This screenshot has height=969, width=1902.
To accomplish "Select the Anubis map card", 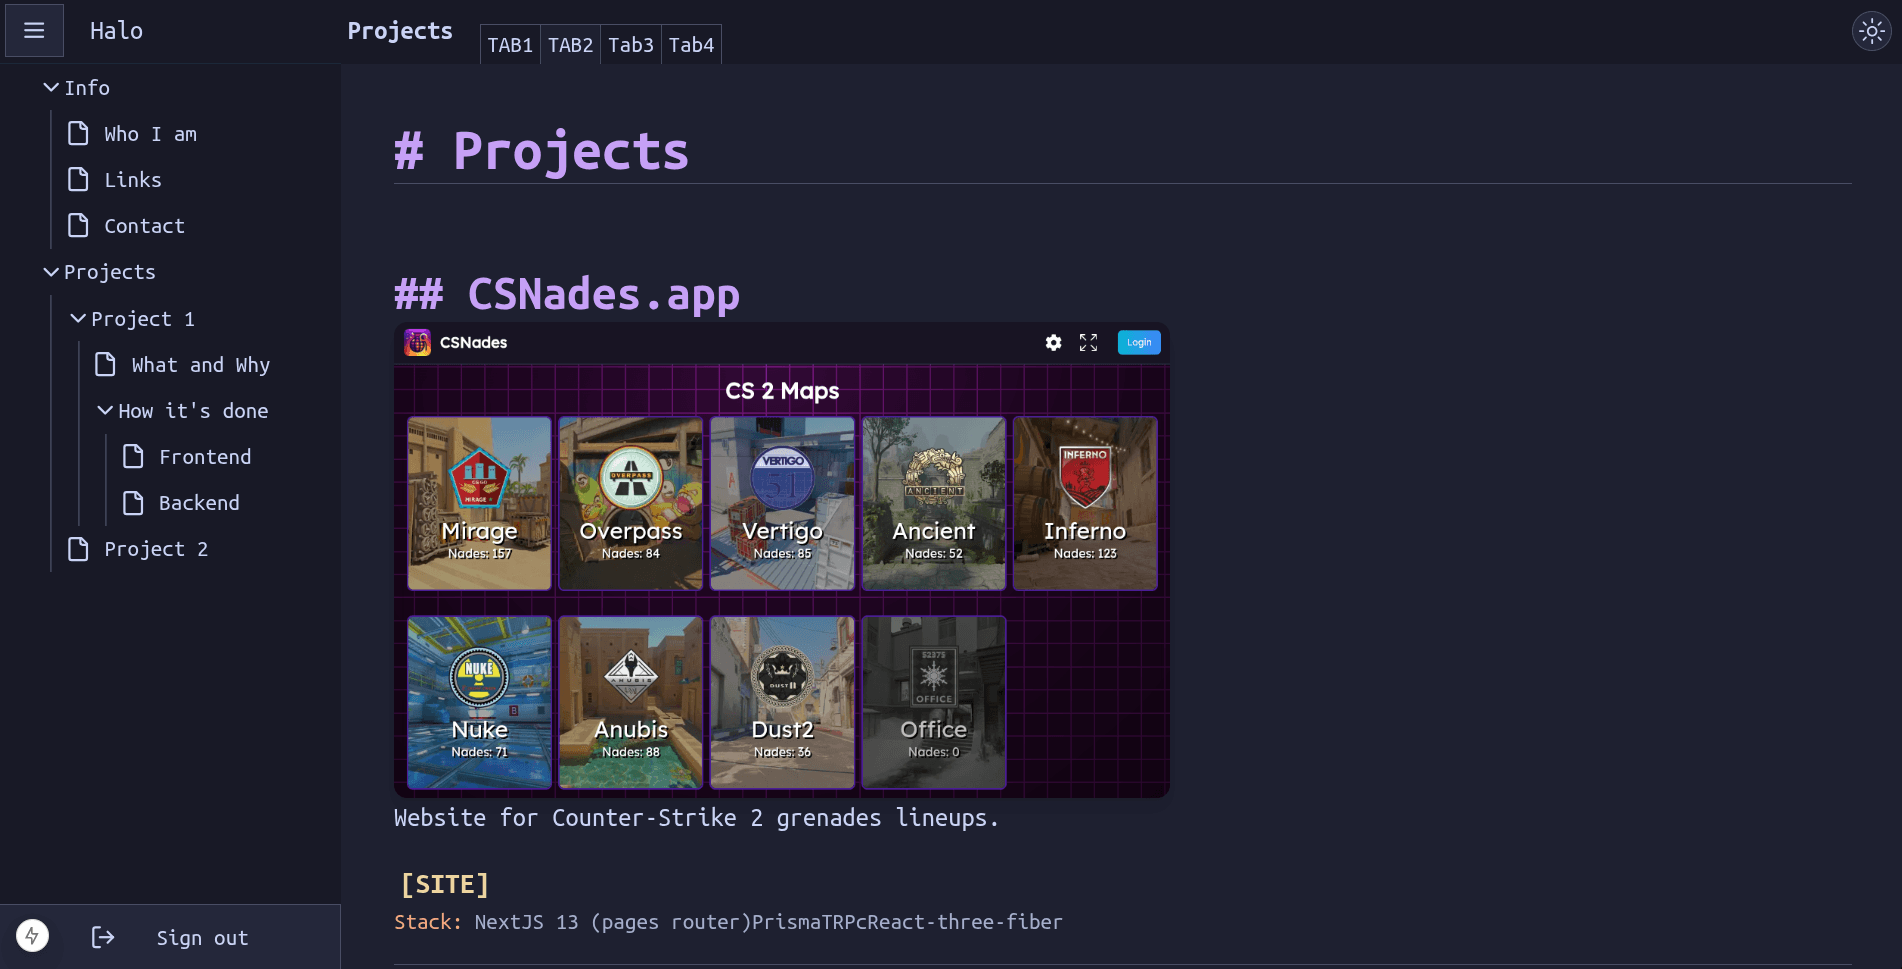I will pos(631,702).
